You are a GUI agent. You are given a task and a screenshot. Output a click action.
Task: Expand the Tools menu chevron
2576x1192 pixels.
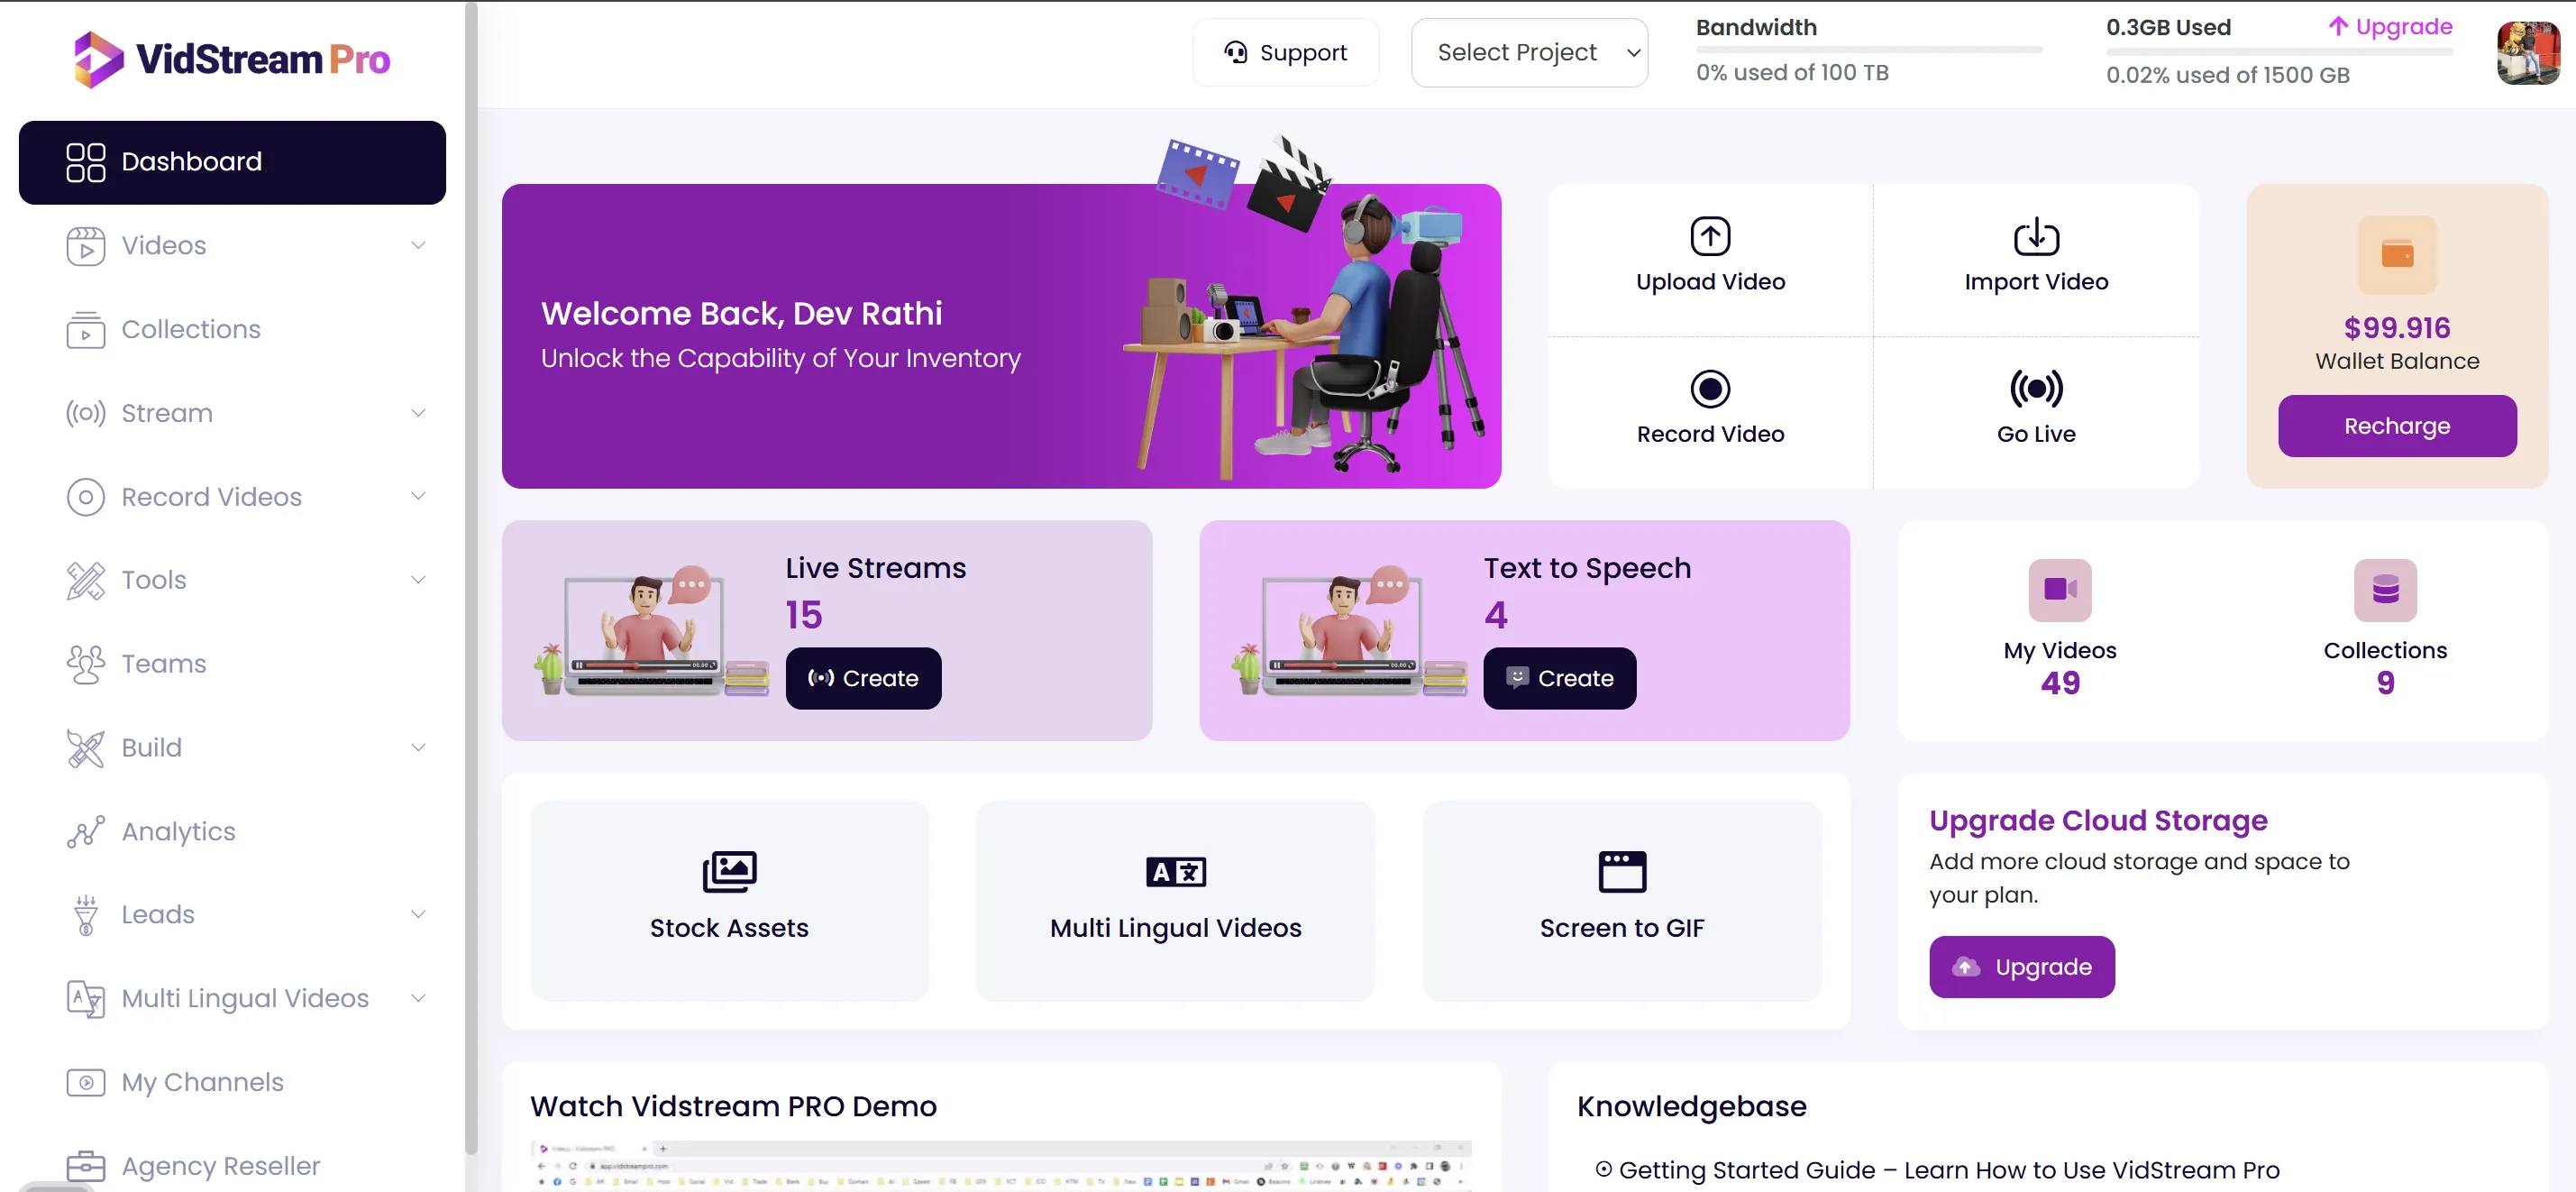click(418, 580)
